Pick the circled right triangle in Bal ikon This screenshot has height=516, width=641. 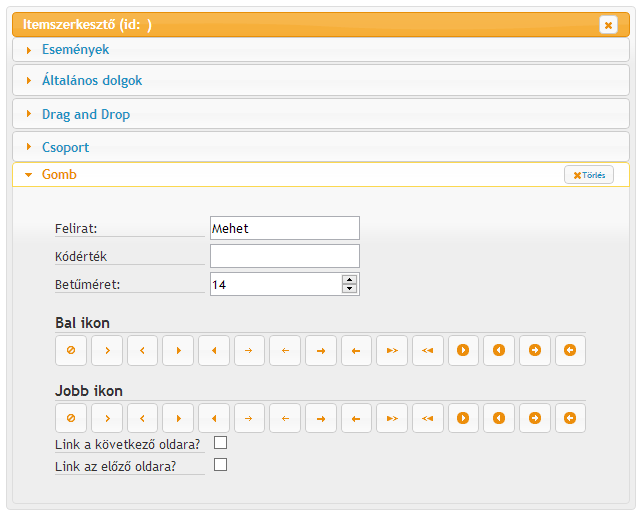(464, 350)
